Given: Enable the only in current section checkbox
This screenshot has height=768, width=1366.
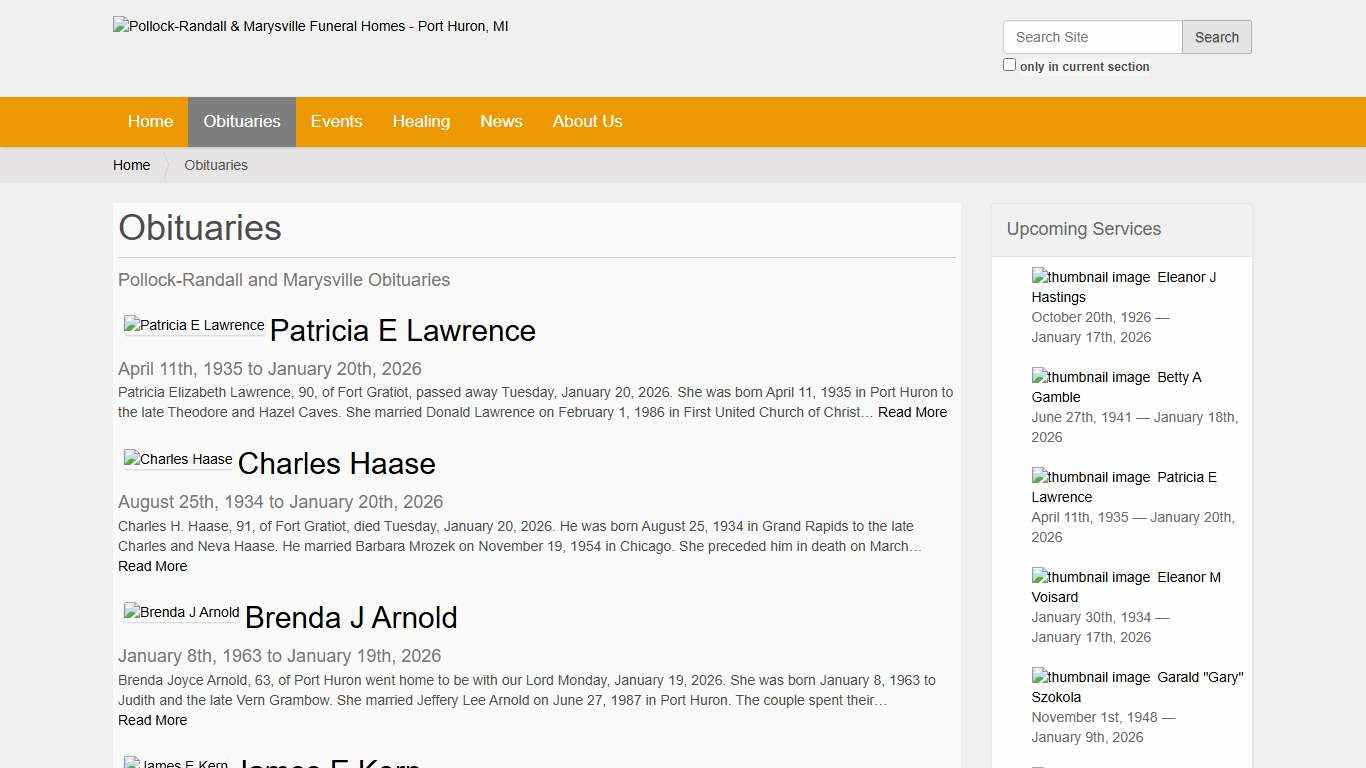Looking at the screenshot, I should point(1009,65).
